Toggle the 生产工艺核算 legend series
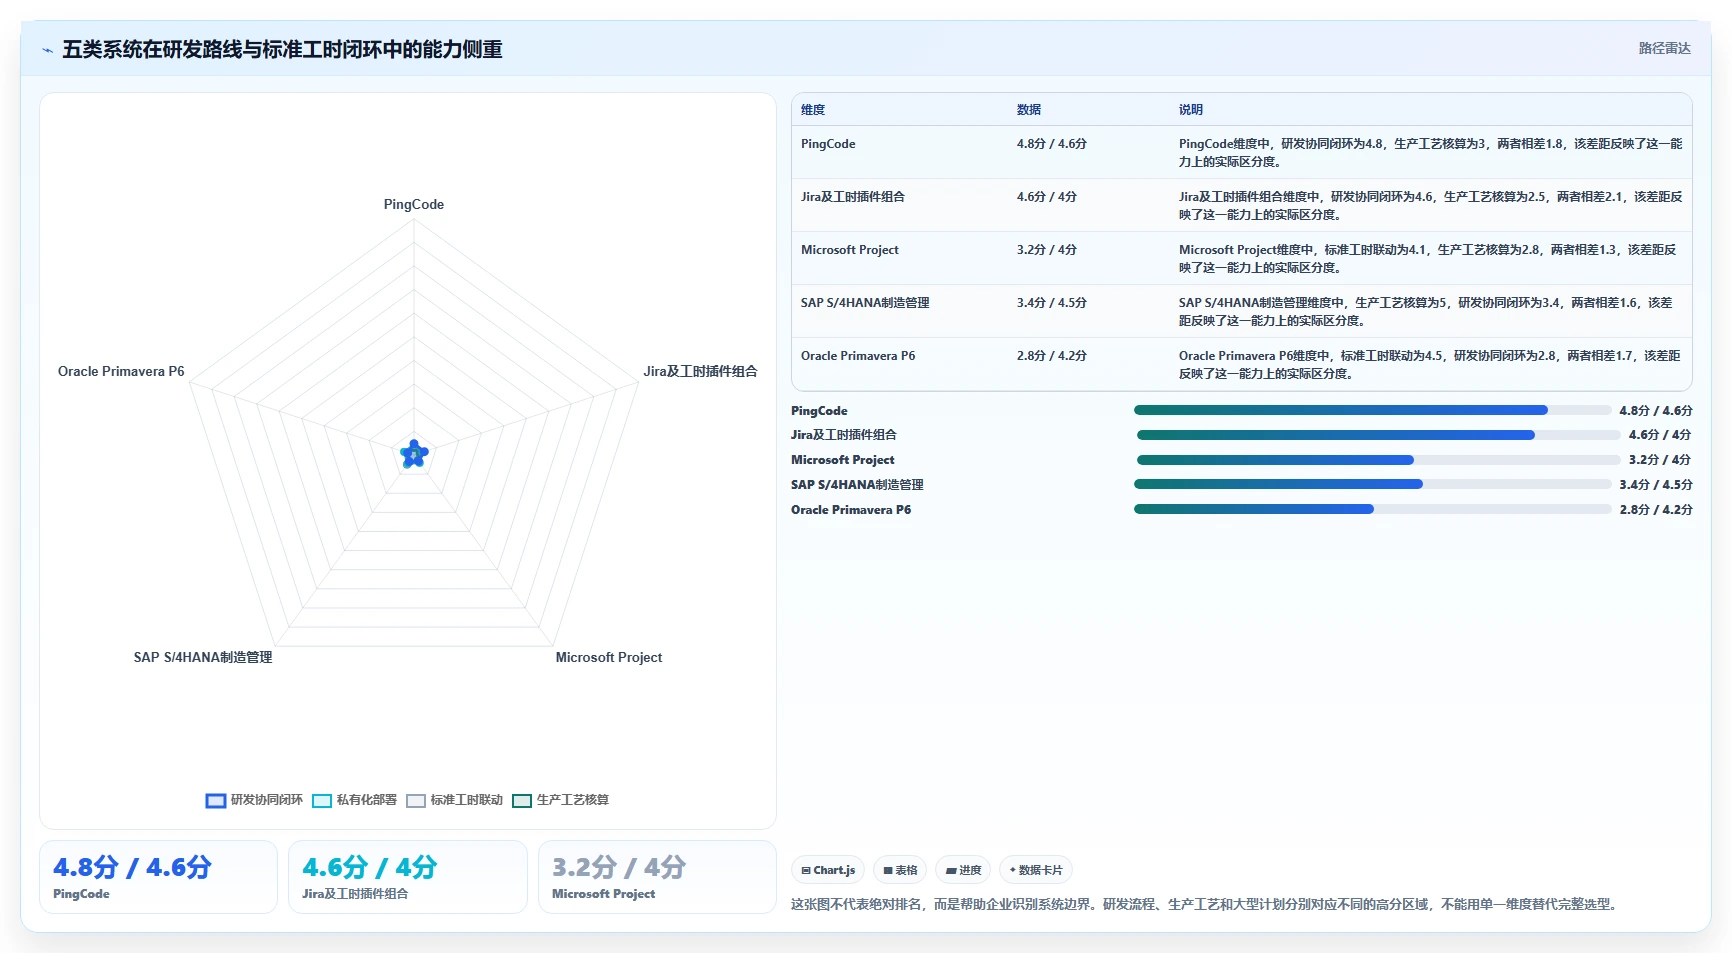The image size is (1732, 953). [560, 800]
